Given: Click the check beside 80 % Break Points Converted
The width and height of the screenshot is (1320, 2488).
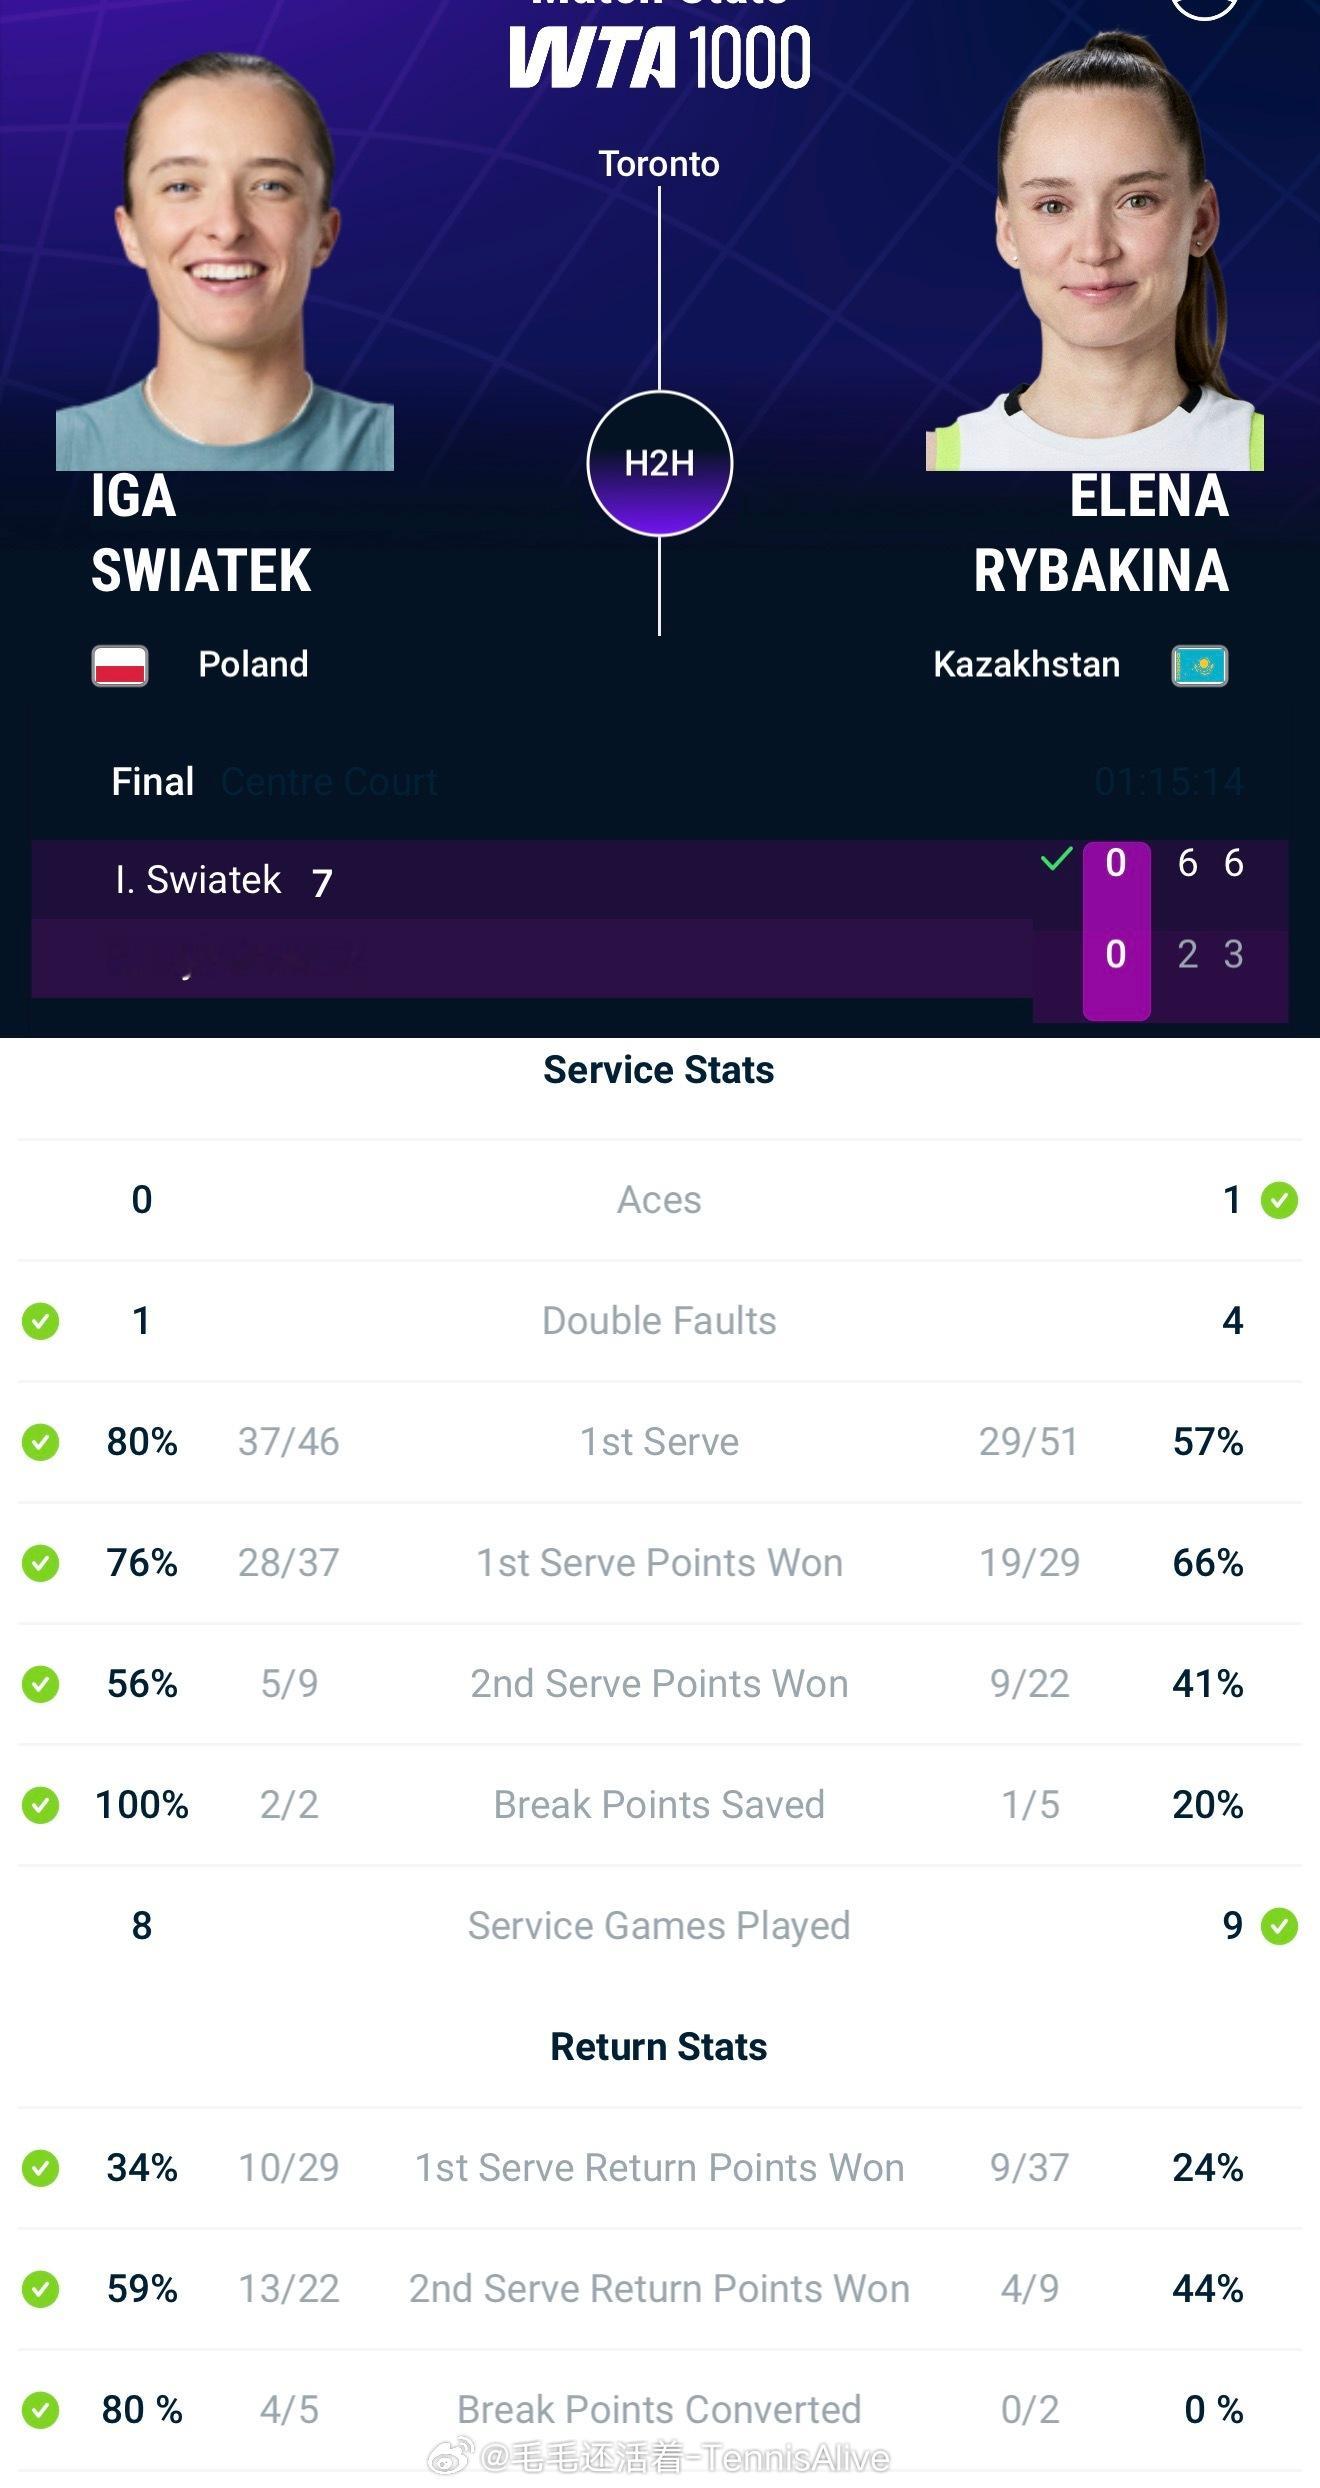Looking at the screenshot, I should [x=40, y=2410].
